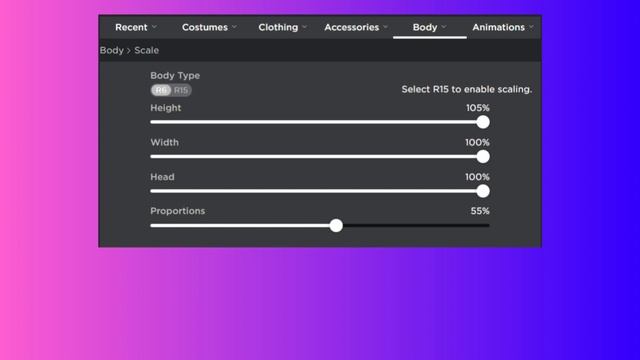The height and width of the screenshot is (360, 640).
Task: Click the Height label
Action: (x=166, y=108)
